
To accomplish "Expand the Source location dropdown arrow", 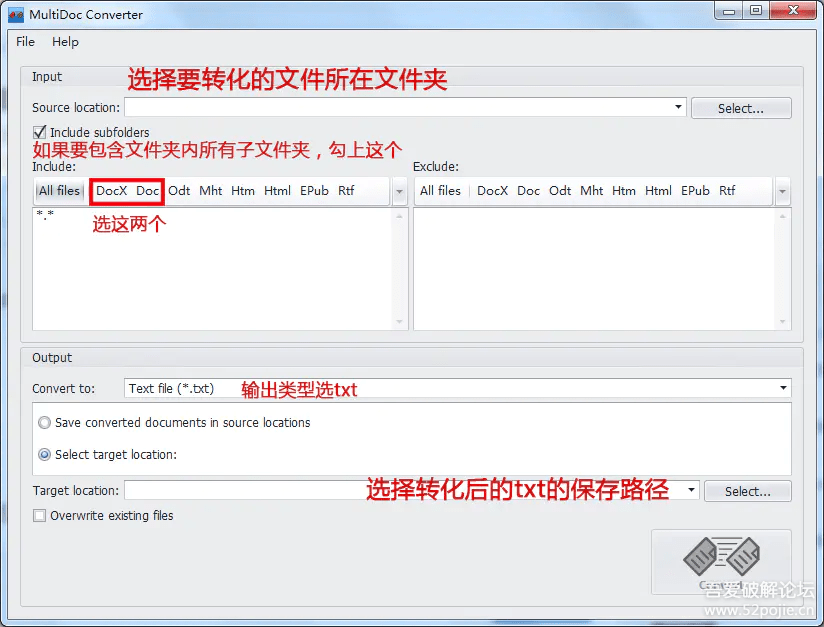I will [678, 107].
